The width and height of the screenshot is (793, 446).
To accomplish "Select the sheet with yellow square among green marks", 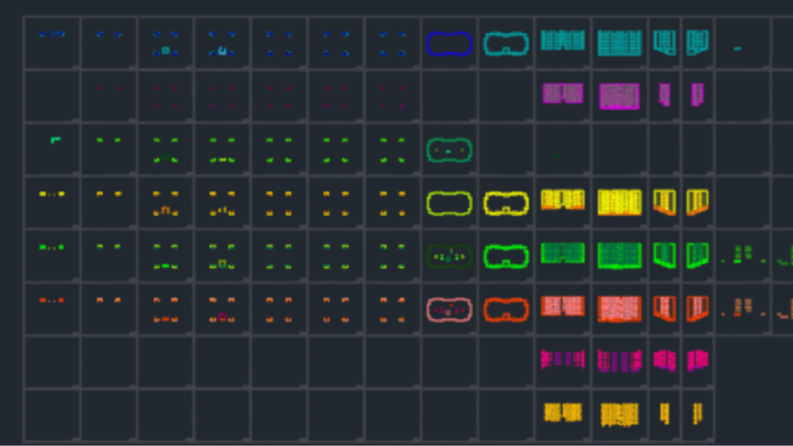I will point(222,256).
